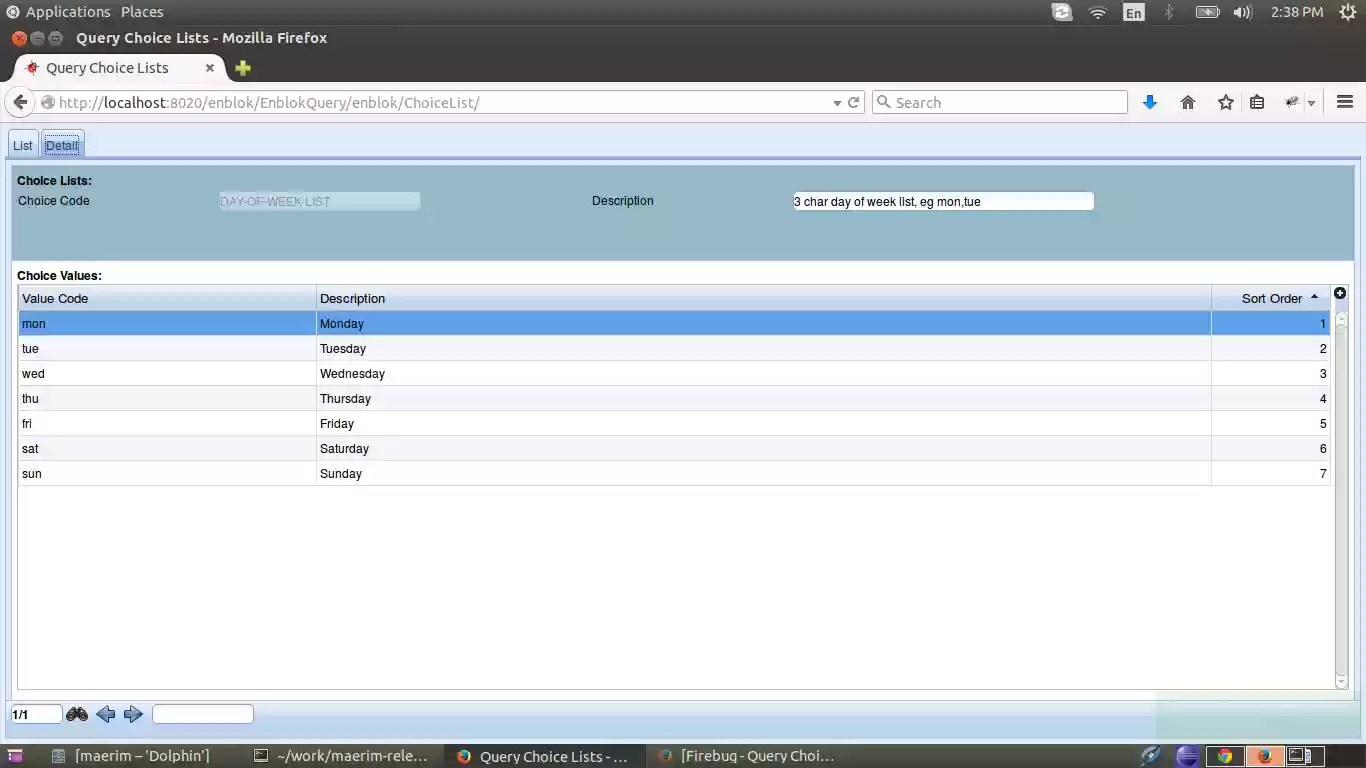1366x768 pixels.
Task: Switch to the Detail tab
Action: (61, 144)
